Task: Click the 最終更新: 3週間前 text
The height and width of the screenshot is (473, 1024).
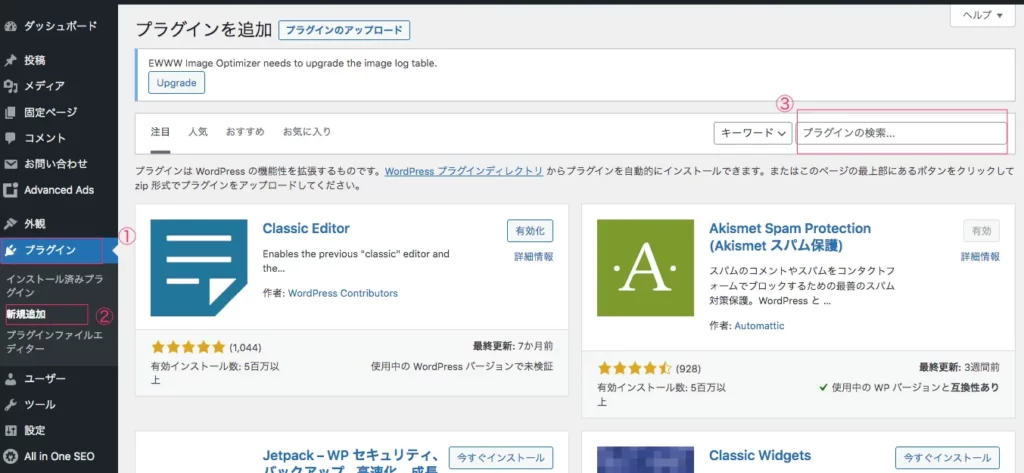Action: pos(959,367)
